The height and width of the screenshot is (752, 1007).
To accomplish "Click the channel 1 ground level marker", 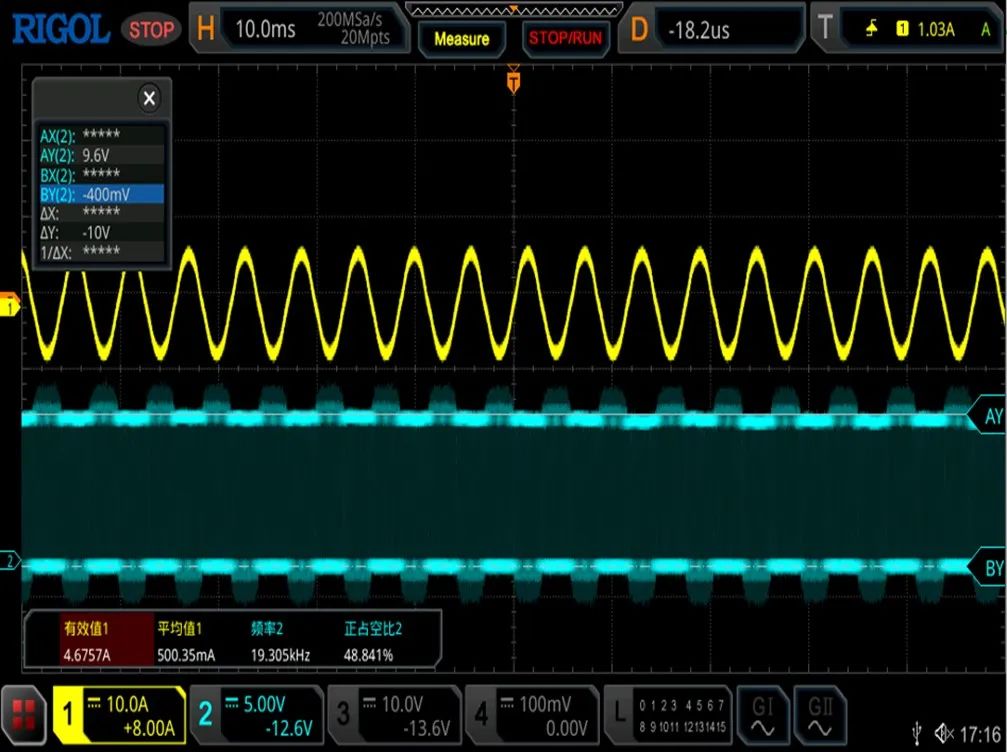I will 10,306.
